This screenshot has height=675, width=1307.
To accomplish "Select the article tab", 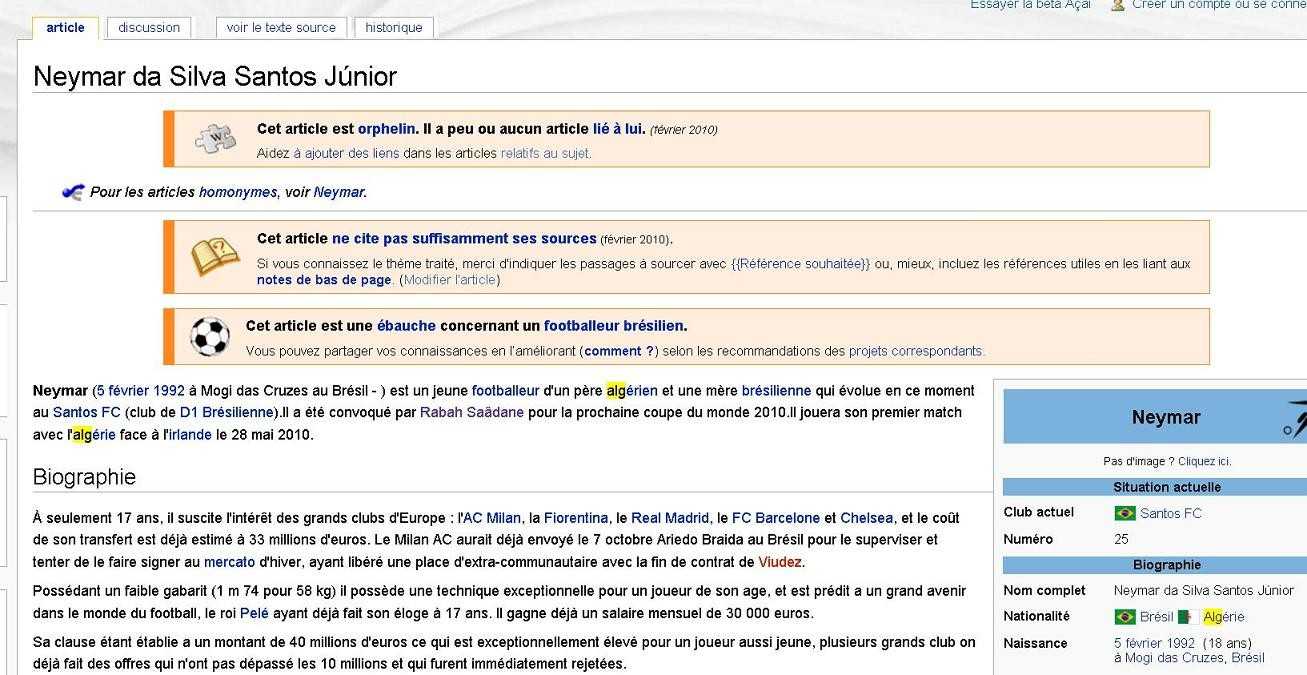I will tap(66, 28).
